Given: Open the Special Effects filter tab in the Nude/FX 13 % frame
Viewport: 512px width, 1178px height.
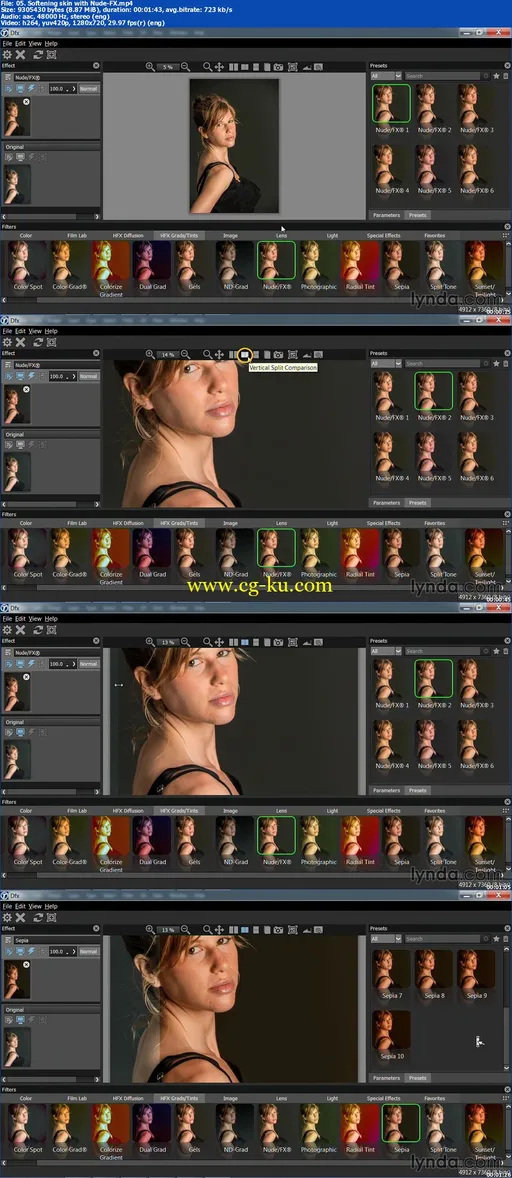Looking at the screenshot, I should coord(384,811).
